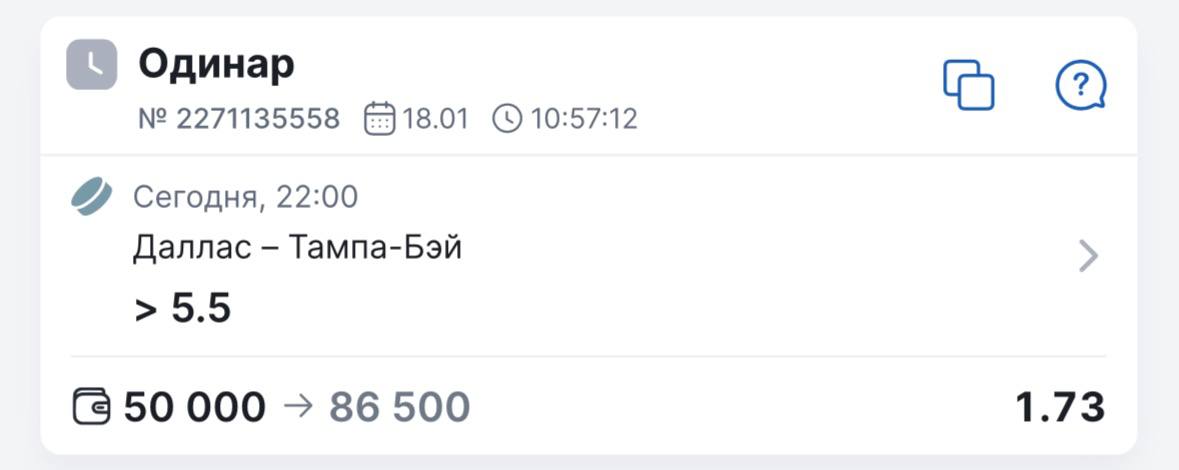Click the 50 000 stake amount
1179x470 pixels.
195,407
